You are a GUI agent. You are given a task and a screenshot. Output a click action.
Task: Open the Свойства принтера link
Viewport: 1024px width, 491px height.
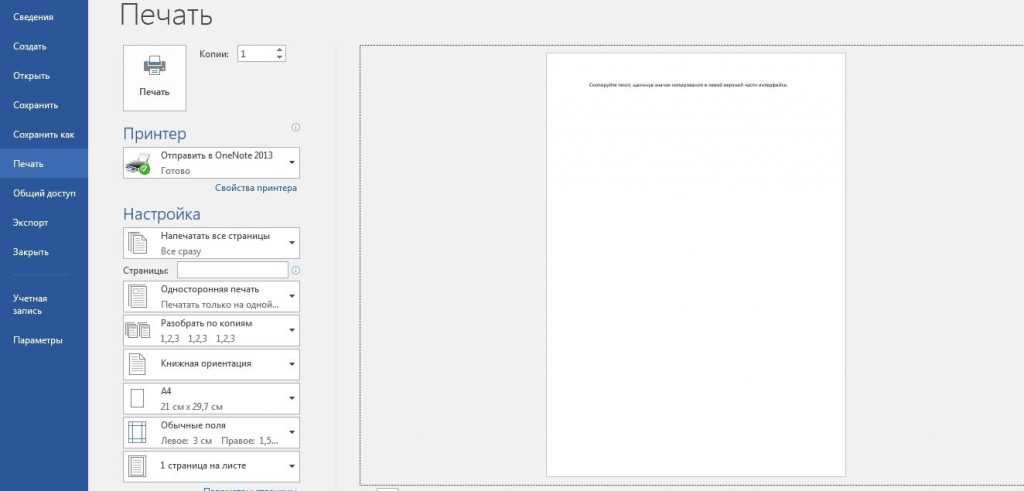point(255,188)
